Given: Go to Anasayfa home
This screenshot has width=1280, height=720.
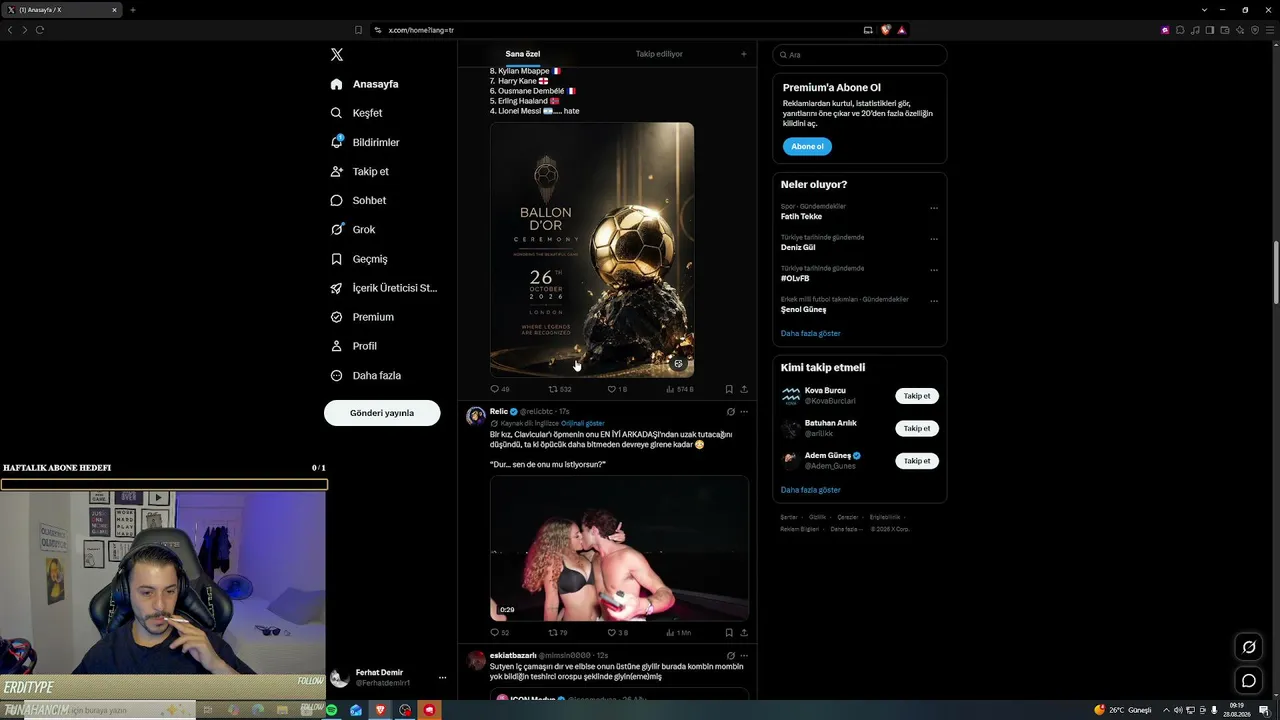Looking at the screenshot, I should [365, 84].
